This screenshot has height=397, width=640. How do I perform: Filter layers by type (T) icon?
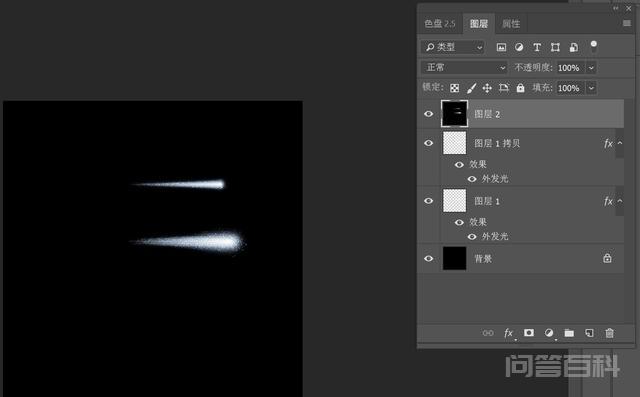(537, 47)
